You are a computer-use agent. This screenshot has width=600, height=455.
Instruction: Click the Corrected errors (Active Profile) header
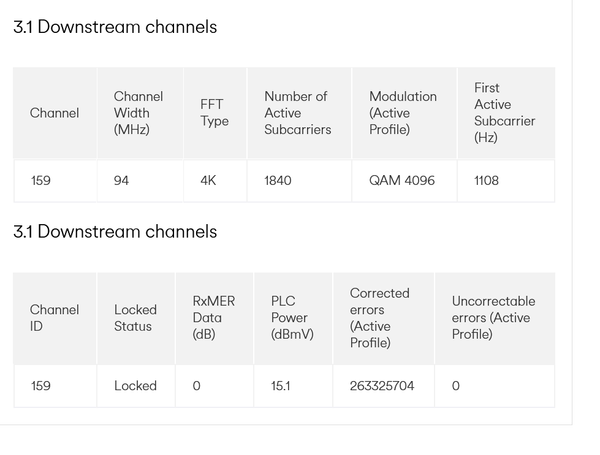[380, 318]
